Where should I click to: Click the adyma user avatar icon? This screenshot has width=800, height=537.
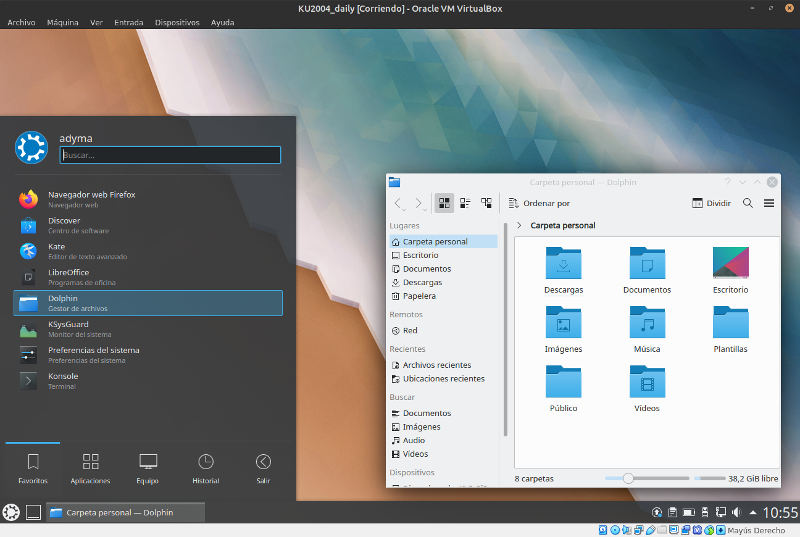(x=31, y=147)
